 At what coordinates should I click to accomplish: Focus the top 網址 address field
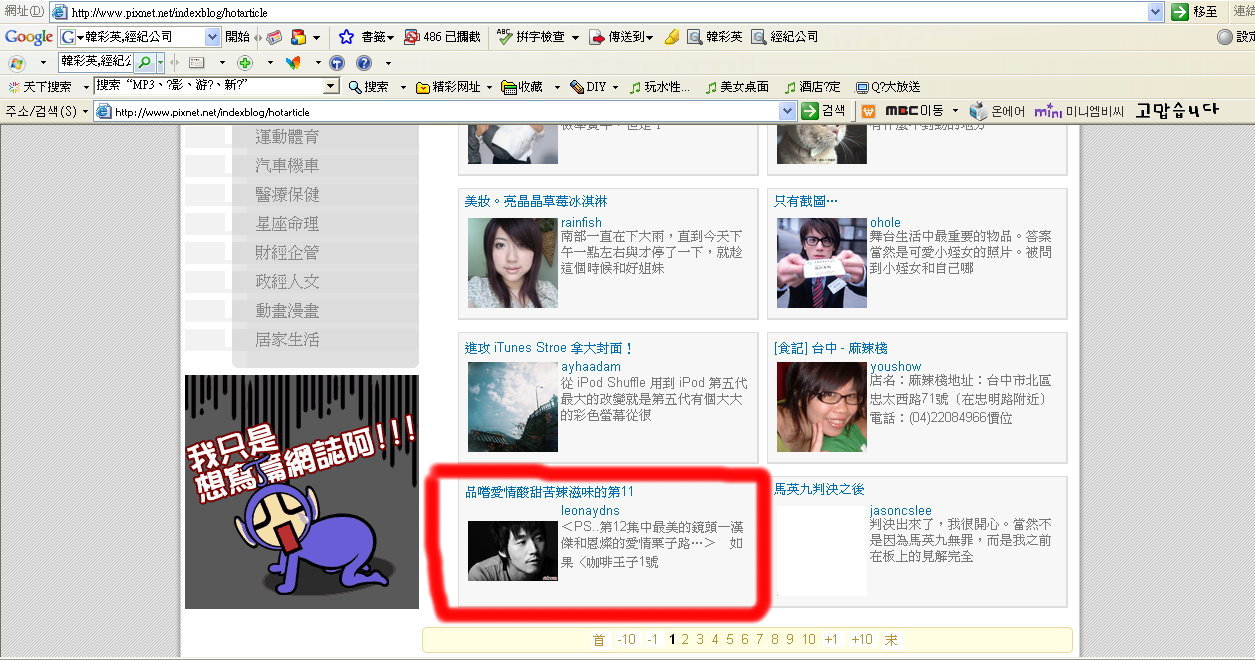[606, 12]
